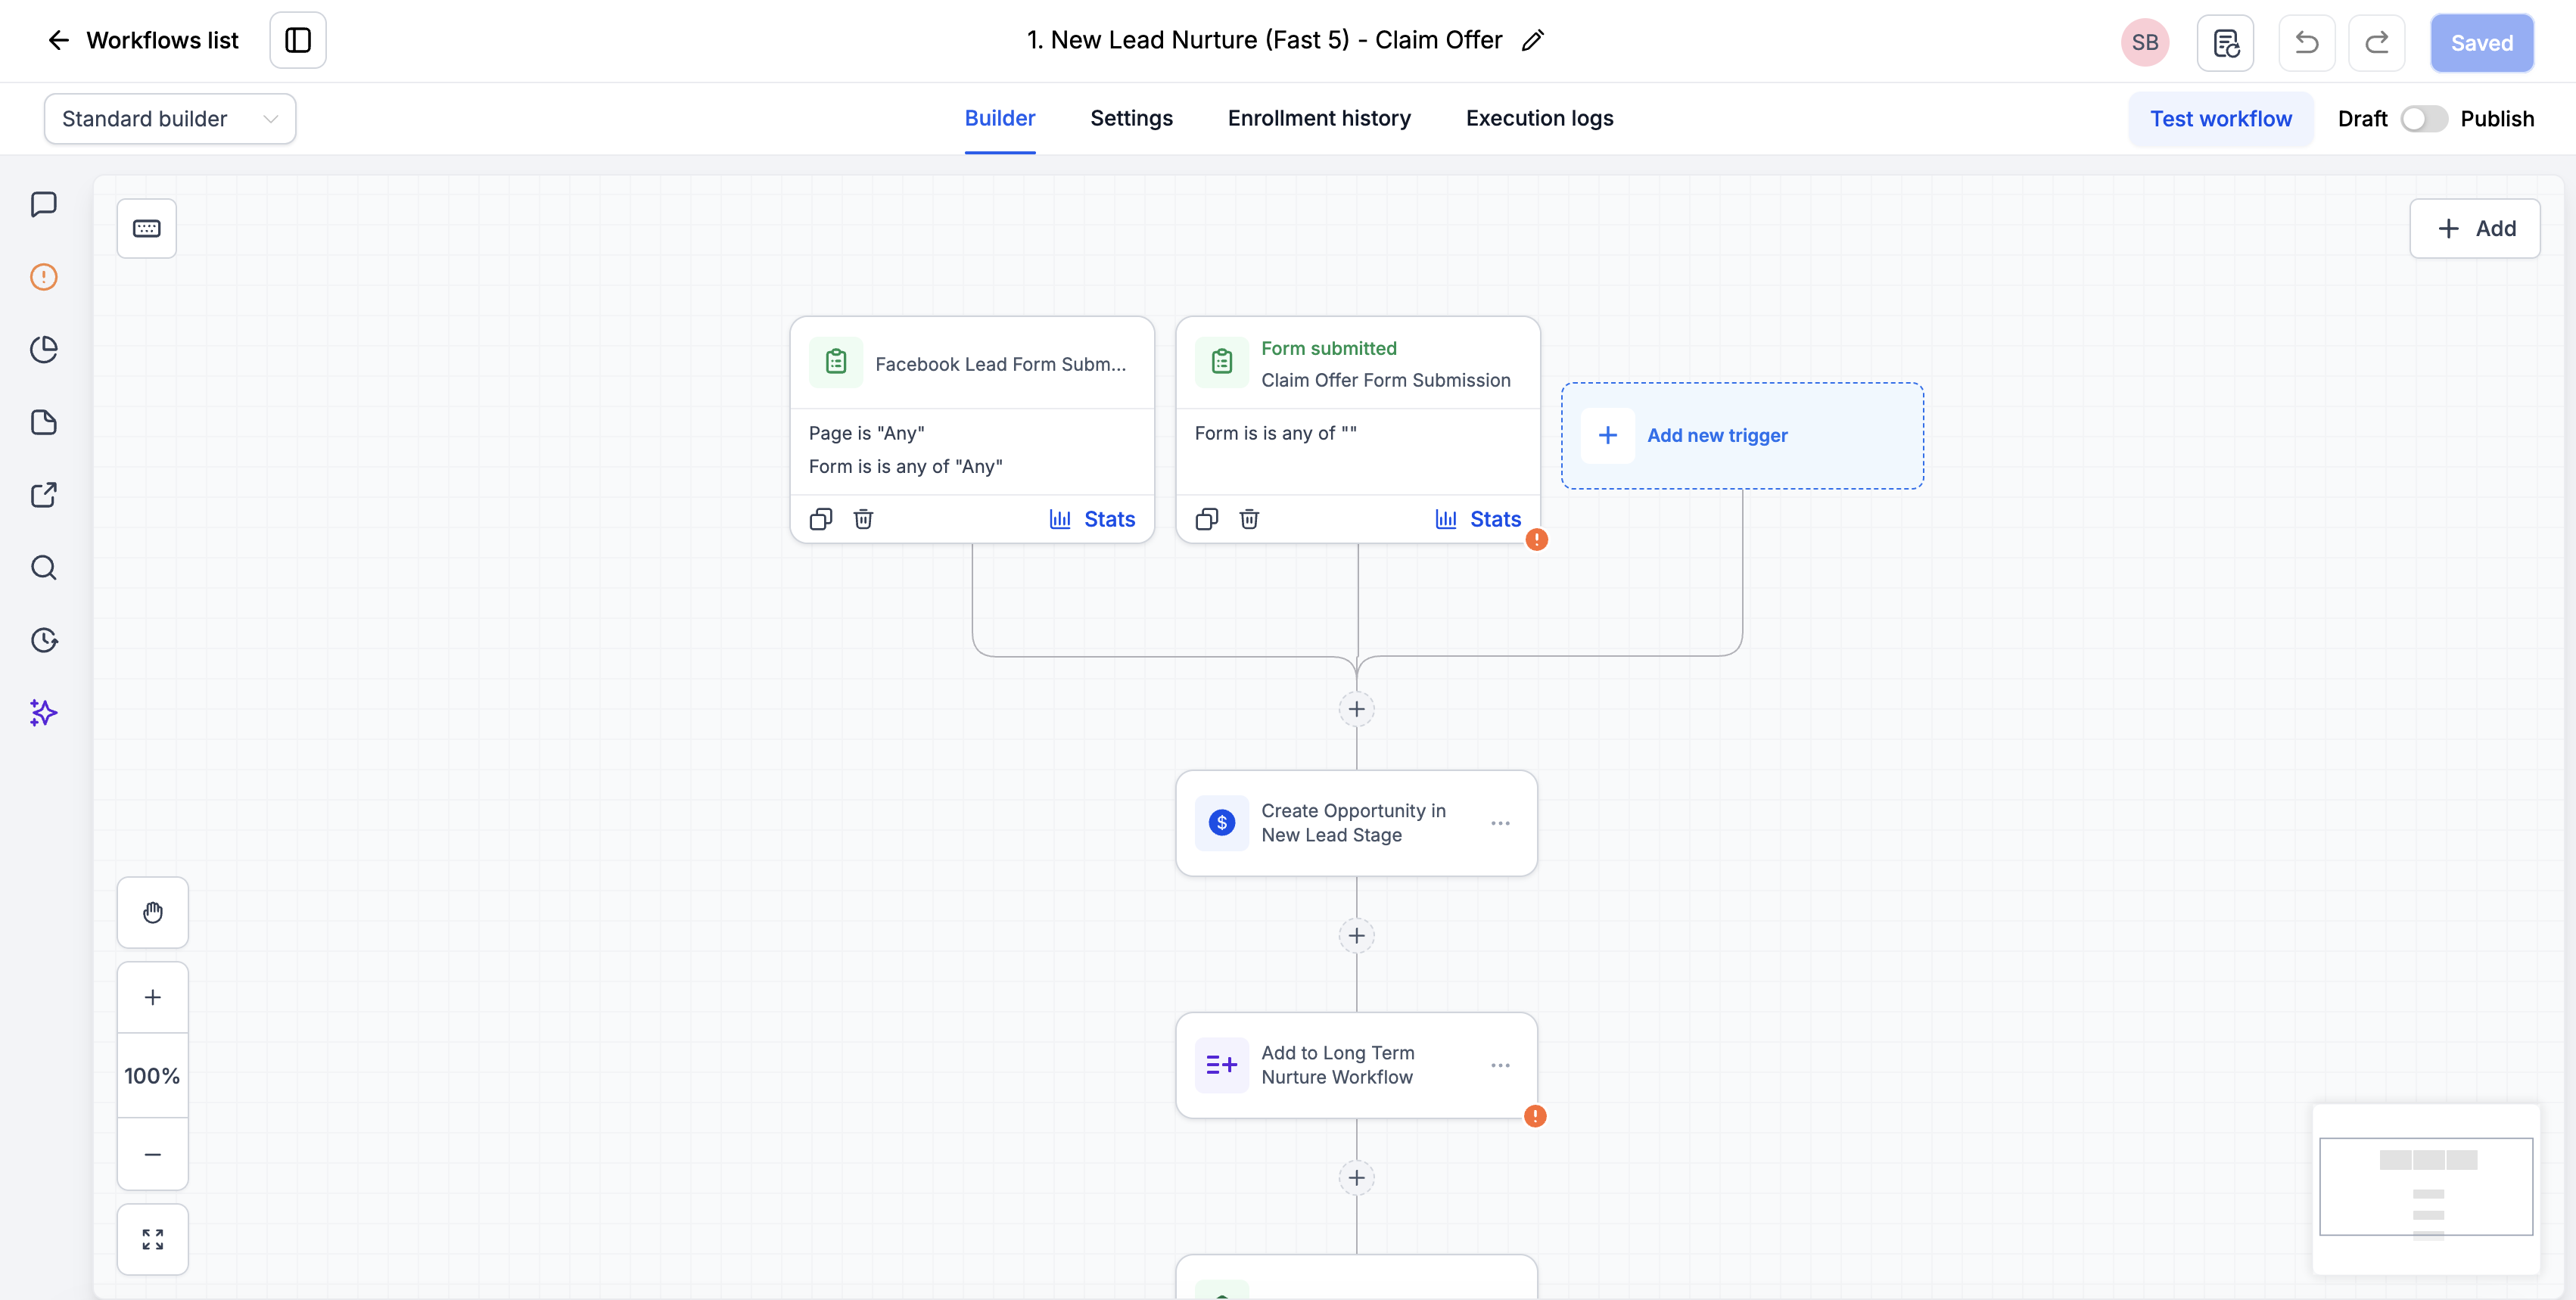This screenshot has height=1300, width=2576.
Task: Click the external link icon in sidebar
Action: pyautogui.click(x=44, y=495)
